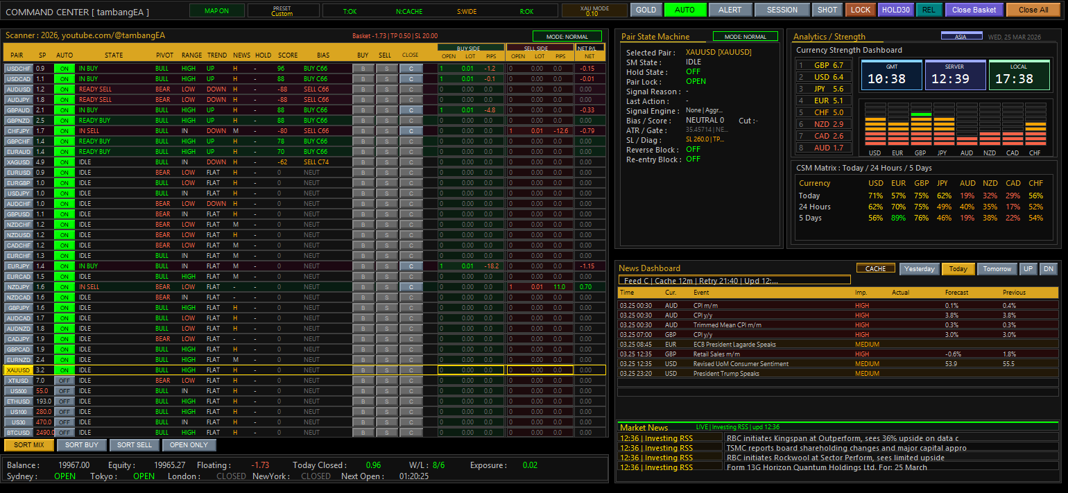Viewport: 1068px width, 493px height.
Task: Toggle the ALERT button
Action: 731,10
